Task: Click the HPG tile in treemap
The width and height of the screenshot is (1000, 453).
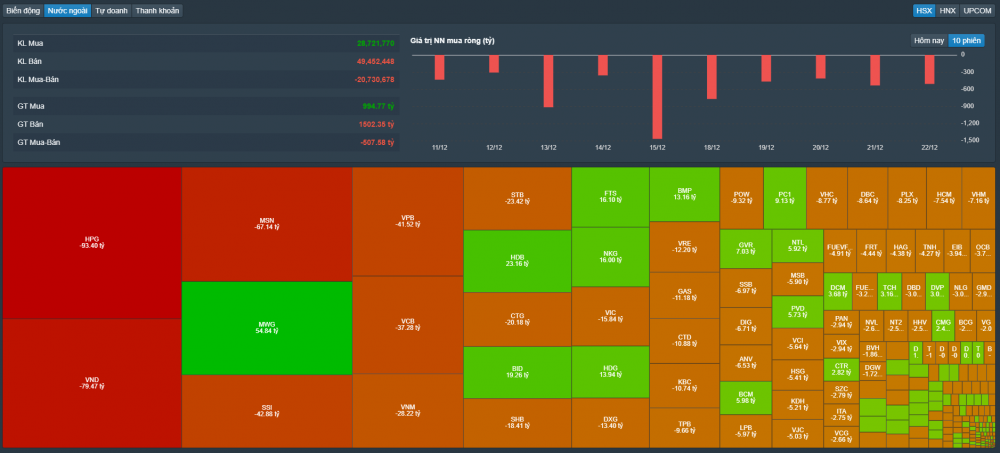Action: tap(92, 242)
